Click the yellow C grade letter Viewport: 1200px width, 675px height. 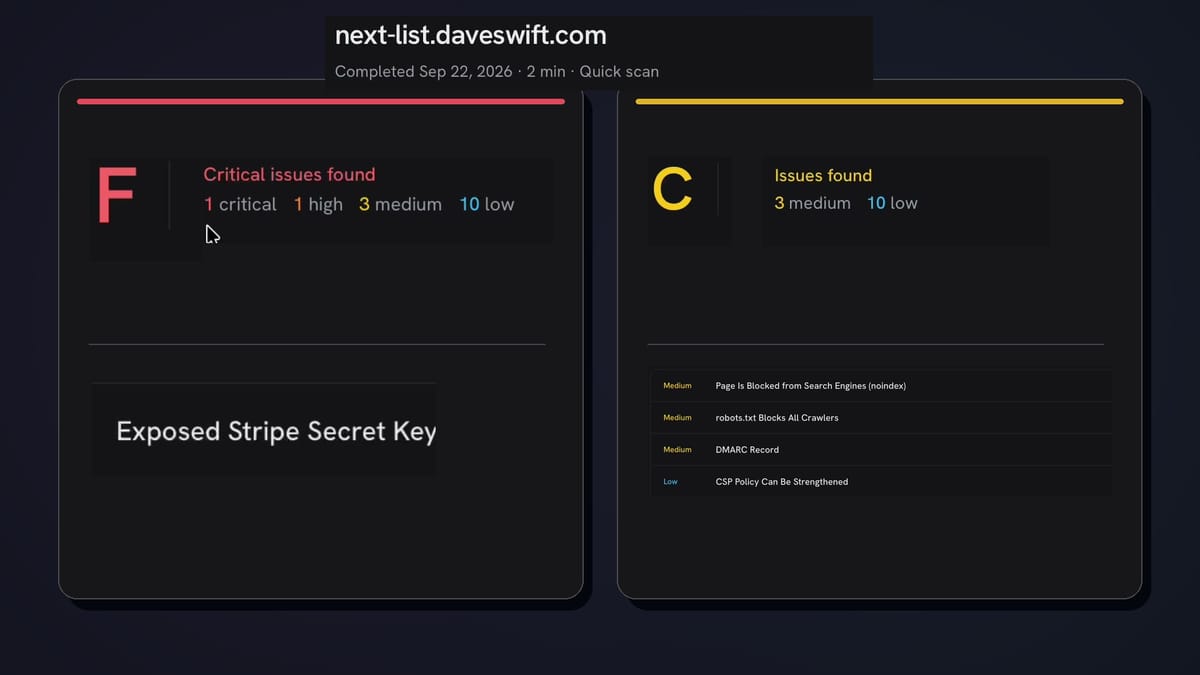(672, 190)
